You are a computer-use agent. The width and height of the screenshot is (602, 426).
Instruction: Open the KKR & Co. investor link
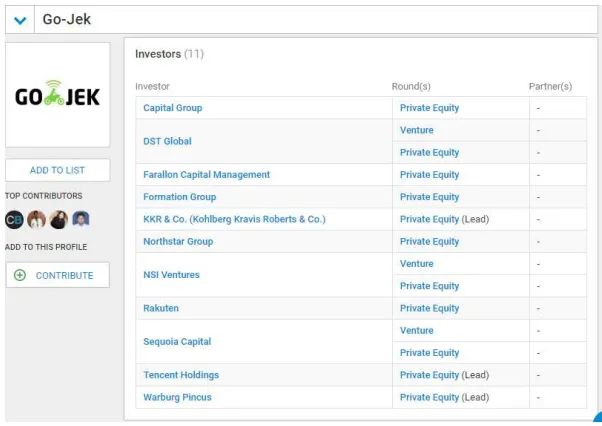tap(234, 219)
